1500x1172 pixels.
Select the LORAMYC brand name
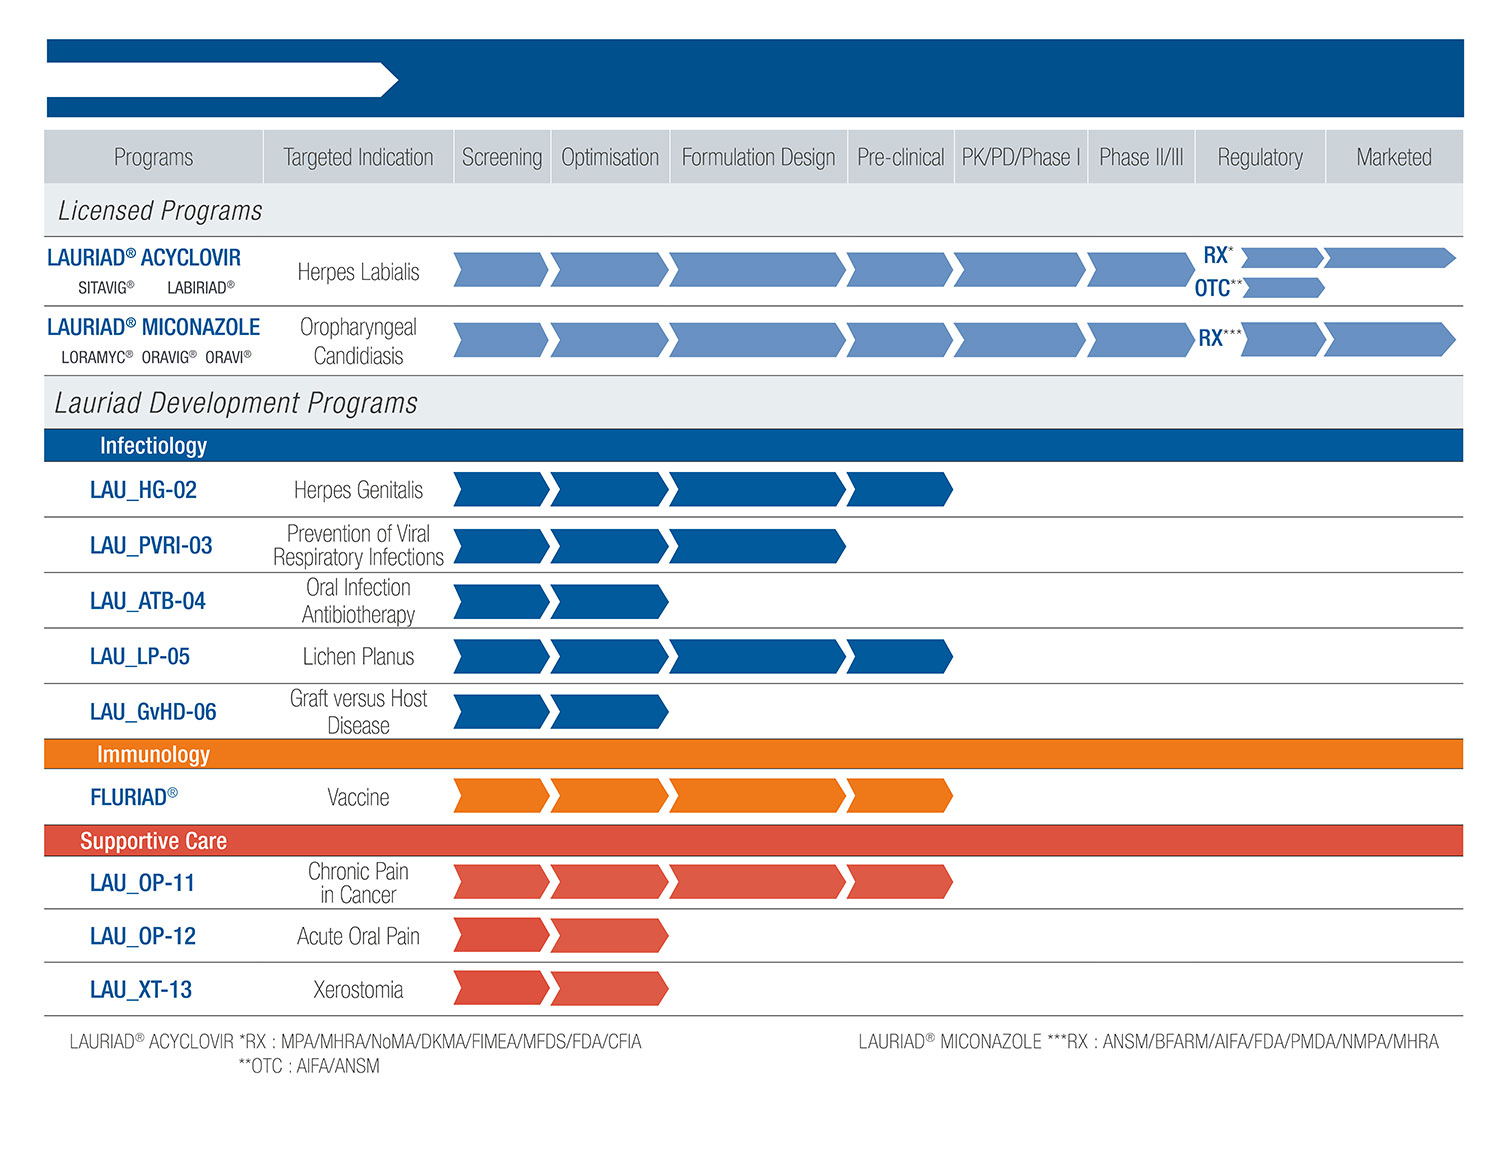97,357
